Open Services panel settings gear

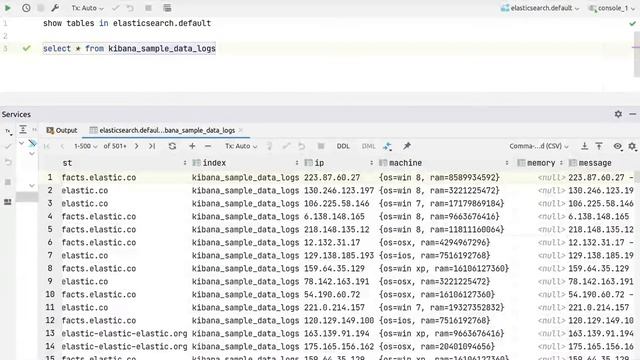[x=618, y=114]
